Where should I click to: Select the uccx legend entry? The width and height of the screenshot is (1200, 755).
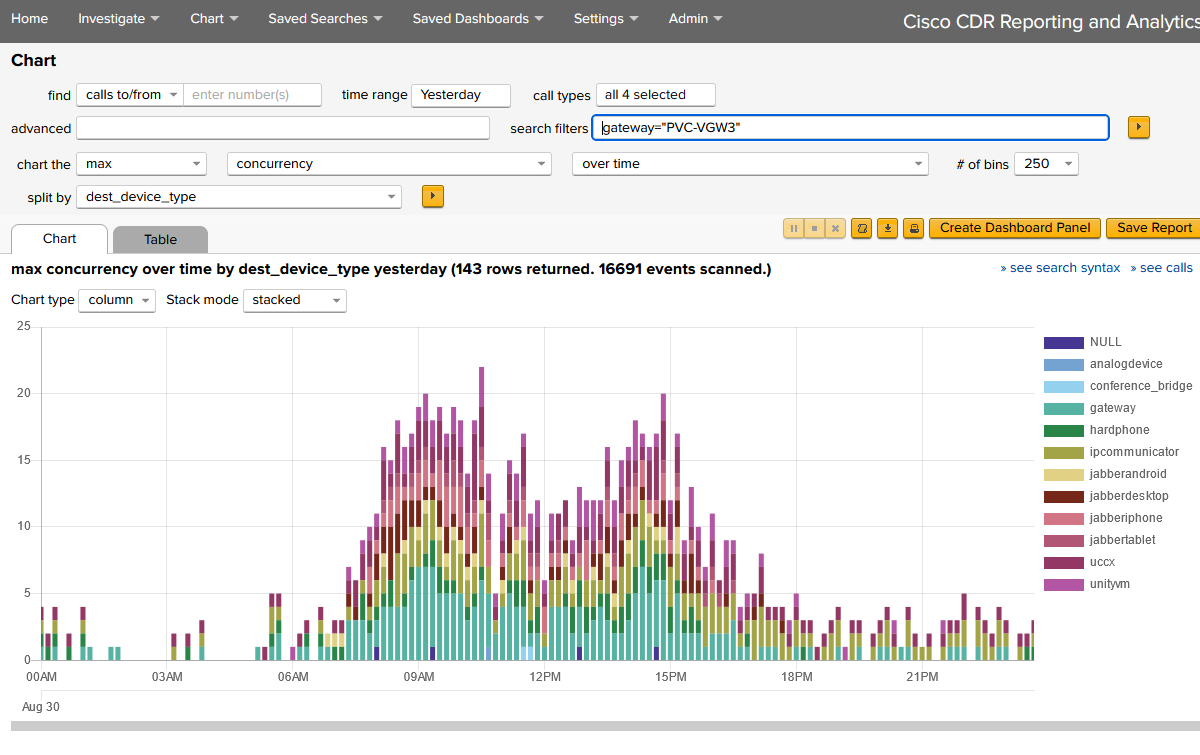[x=1104, y=562]
